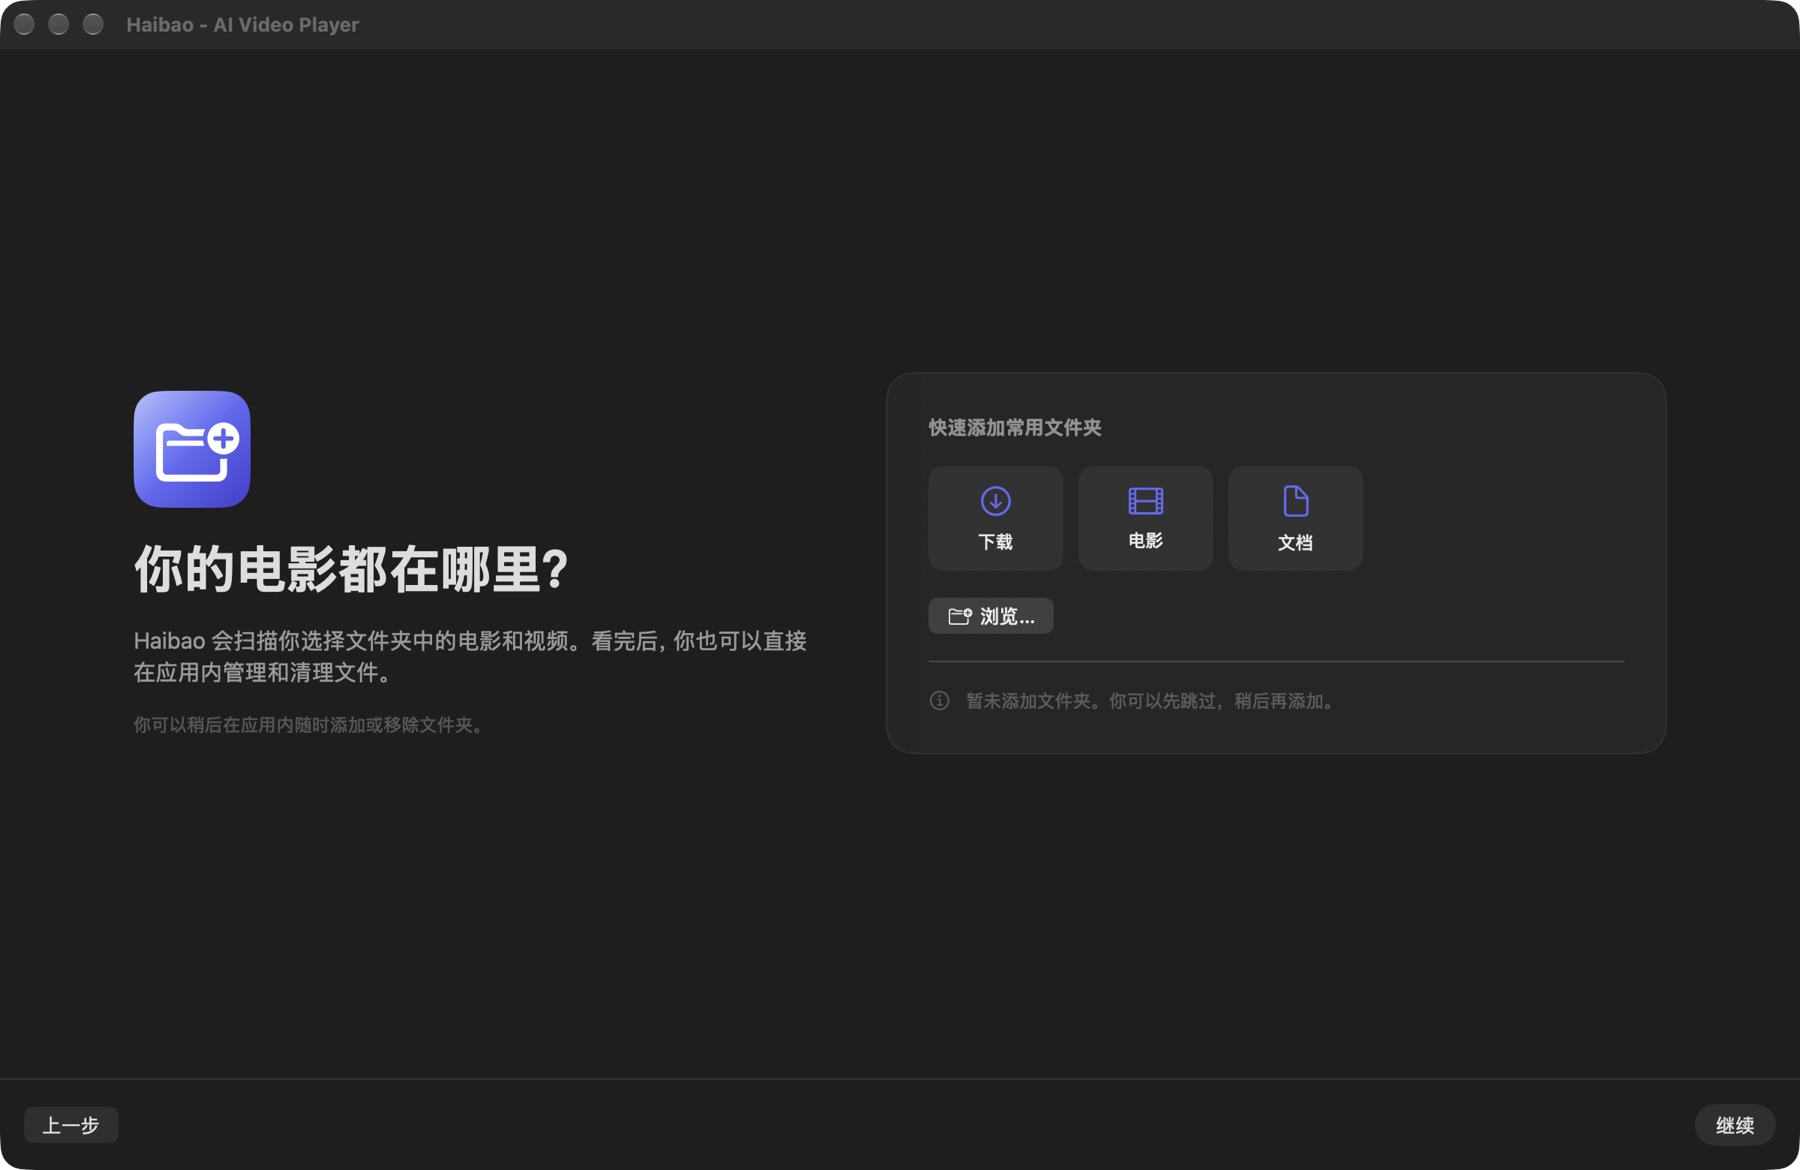
Task: Click the purple add-folder app icon
Action: tap(192, 449)
